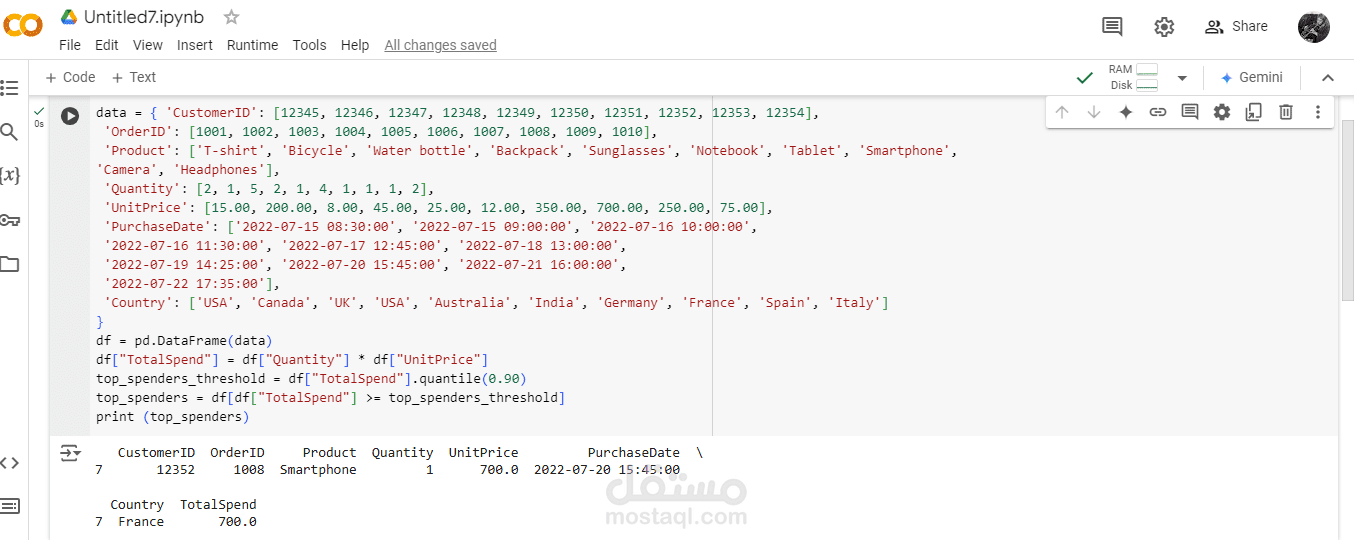
Task: Click the 'df = pd.DataFrame(data)' code line
Action: click(x=184, y=340)
